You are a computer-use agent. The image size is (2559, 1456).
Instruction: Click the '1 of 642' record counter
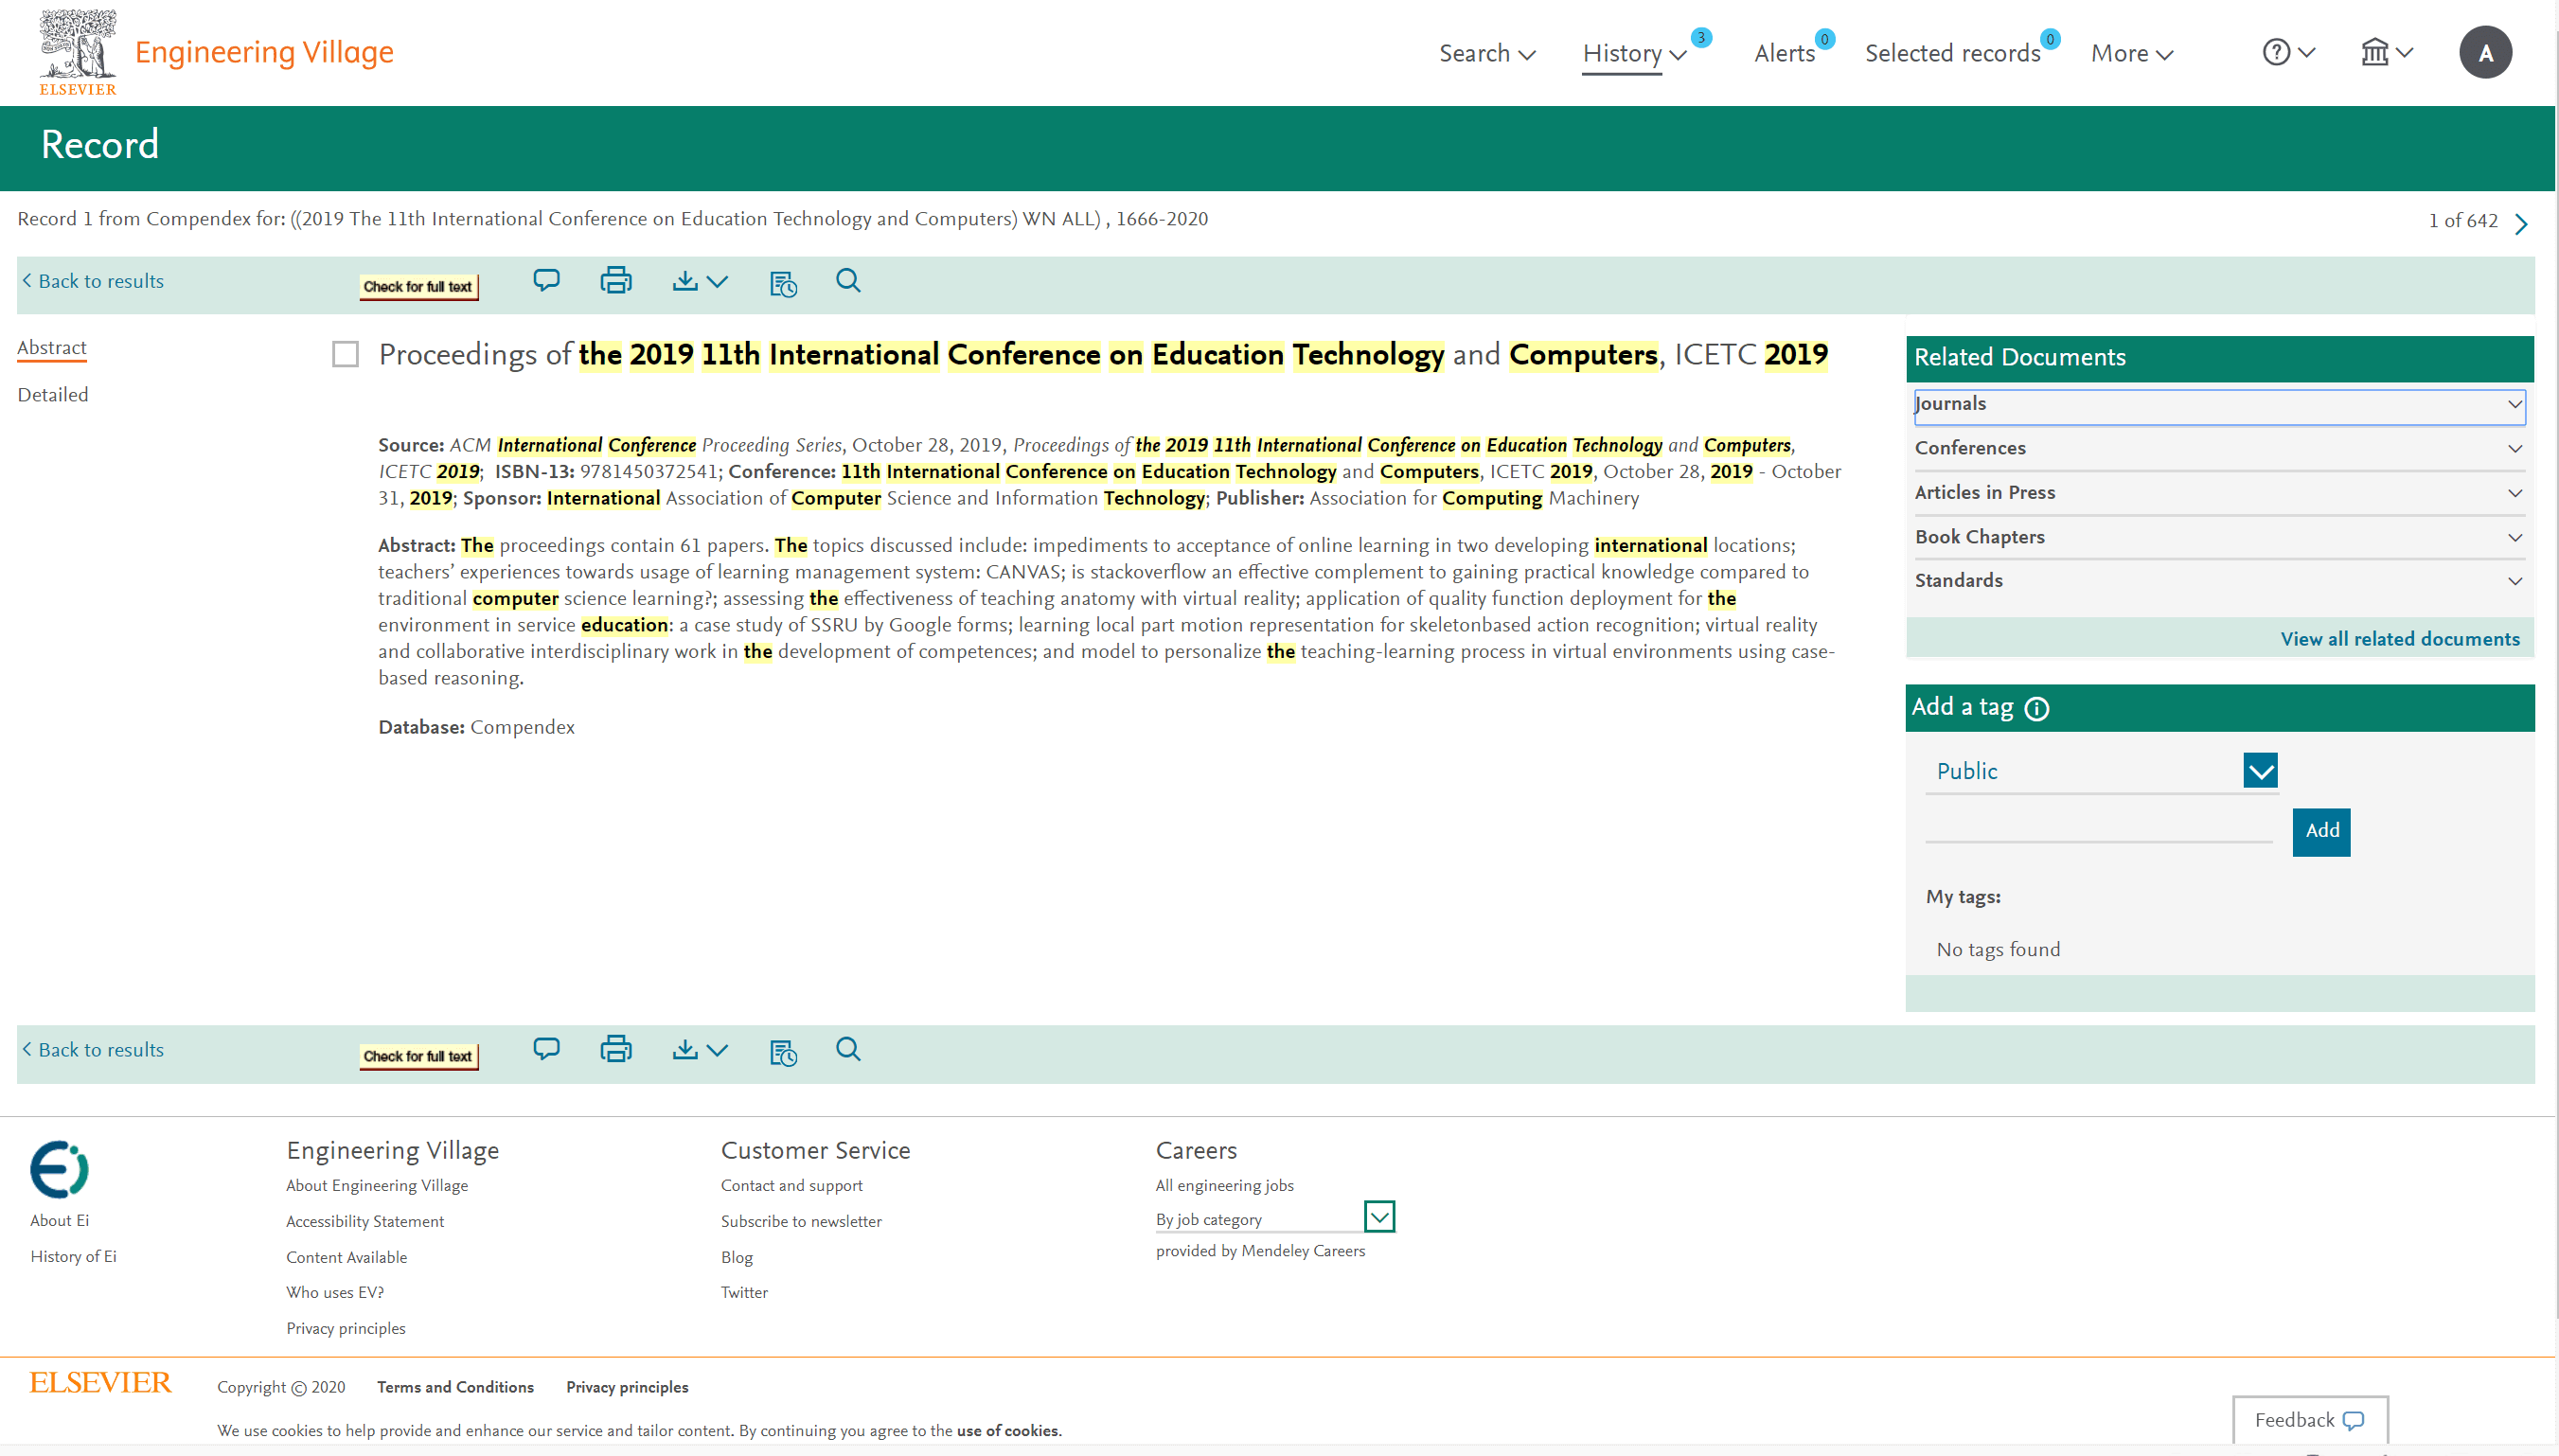pos(2463,221)
